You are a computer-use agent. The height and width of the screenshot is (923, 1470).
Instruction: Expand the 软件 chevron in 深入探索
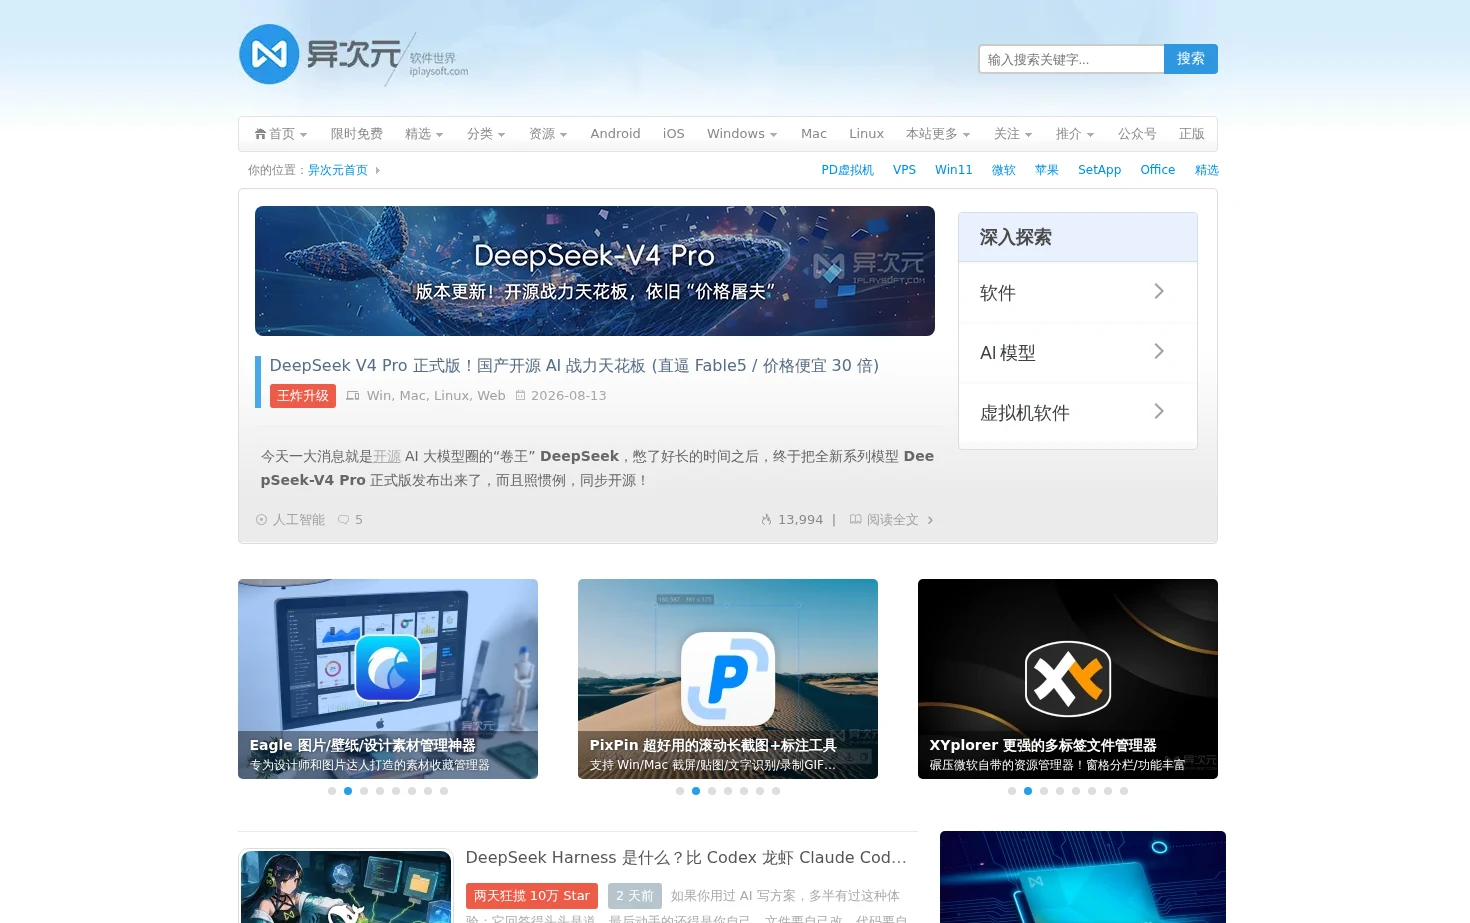tap(1159, 292)
